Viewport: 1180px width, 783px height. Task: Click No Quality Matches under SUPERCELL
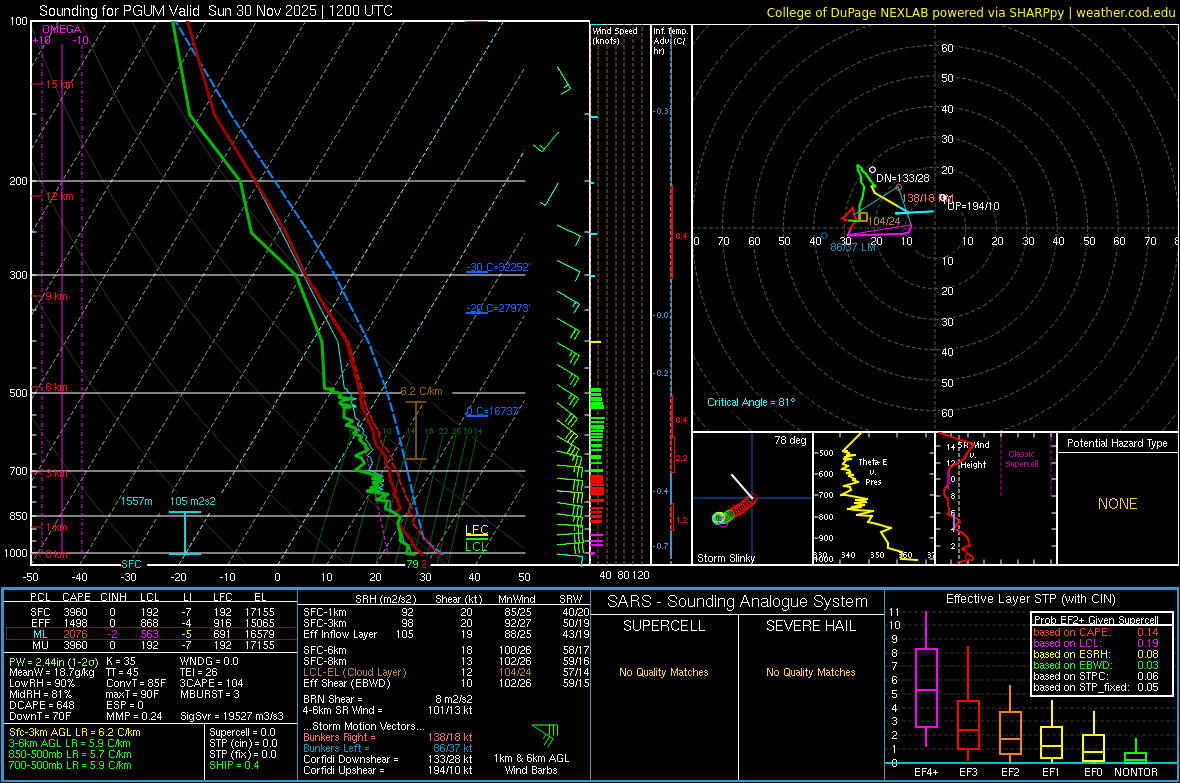coord(664,672)
